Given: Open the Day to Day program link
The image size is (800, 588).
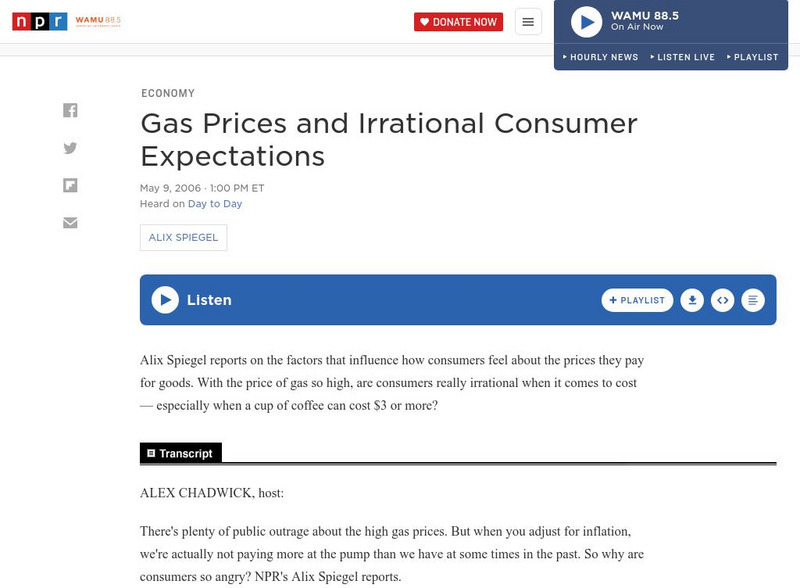Looking at the screenshot, I should click(x=215, y=204).
